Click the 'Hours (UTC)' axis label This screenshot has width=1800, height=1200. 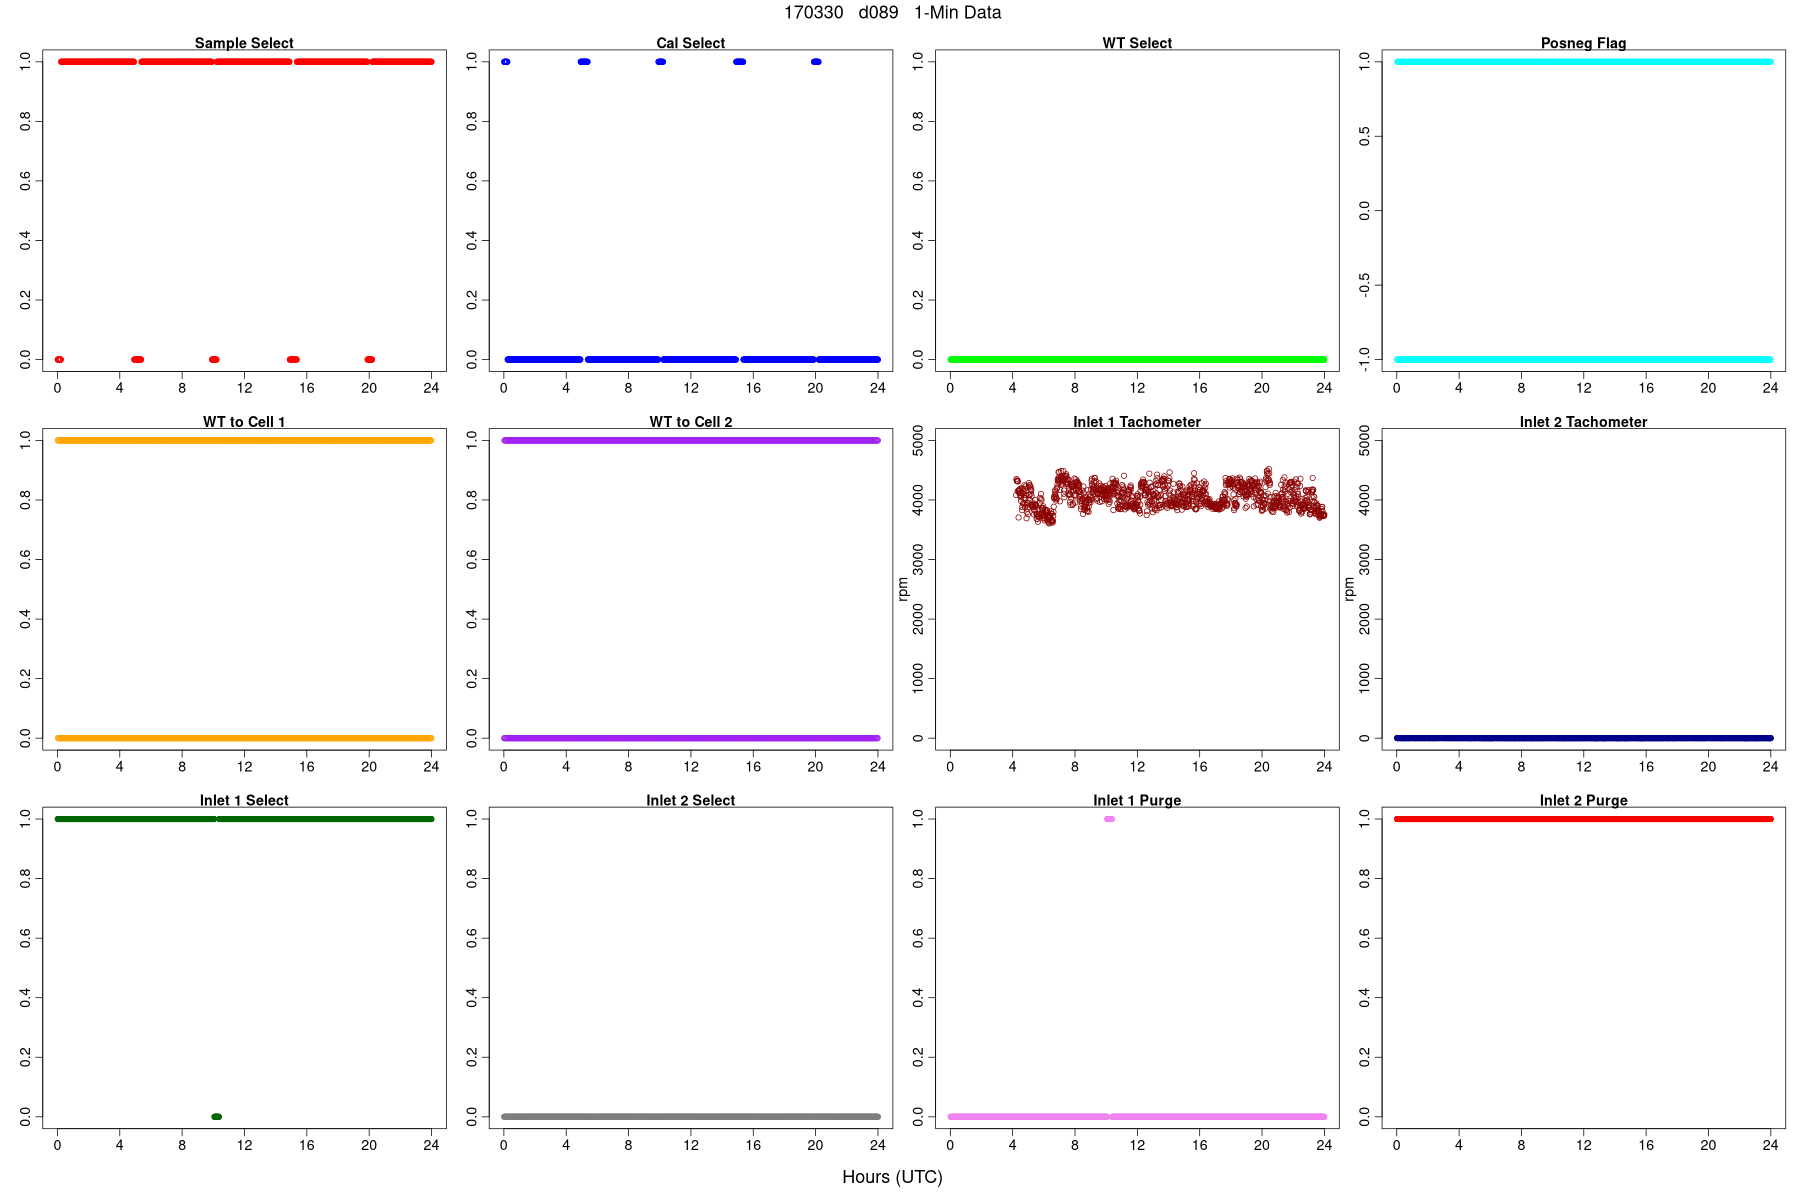tap(892, 1177)
